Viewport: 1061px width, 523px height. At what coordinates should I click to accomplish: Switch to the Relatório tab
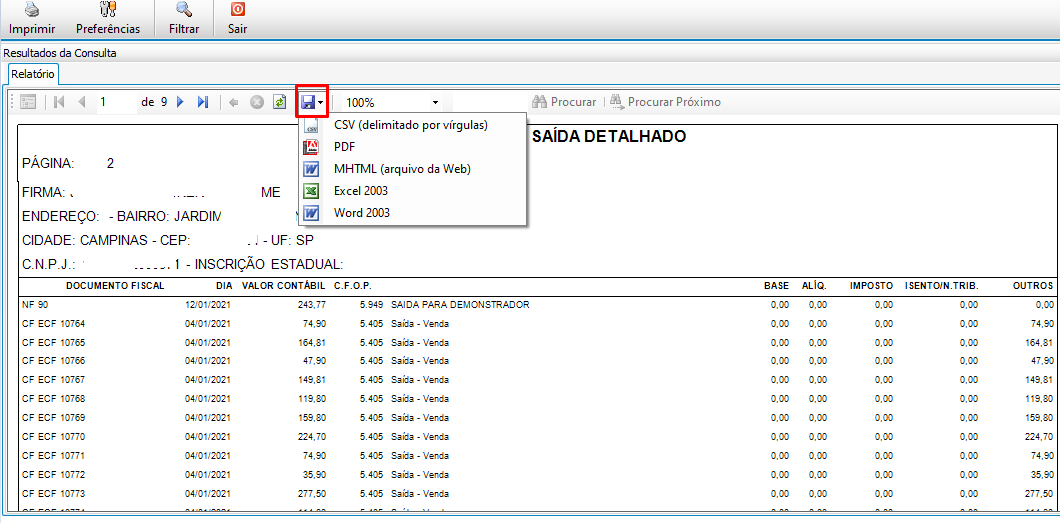tap(32, 74)
